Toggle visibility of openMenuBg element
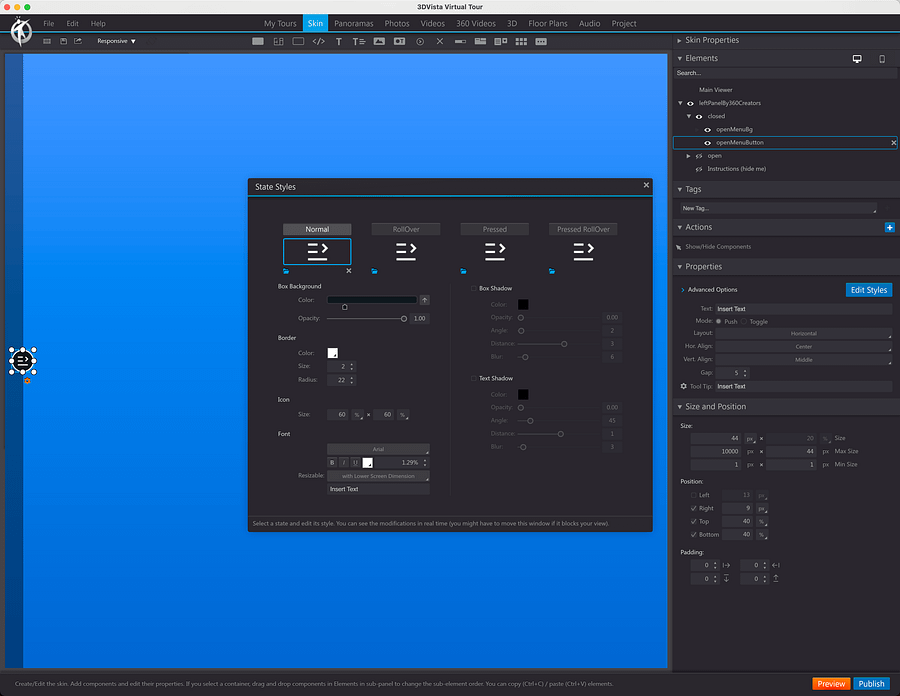Viewport: 900px width, 696px height. click(708, 130)
